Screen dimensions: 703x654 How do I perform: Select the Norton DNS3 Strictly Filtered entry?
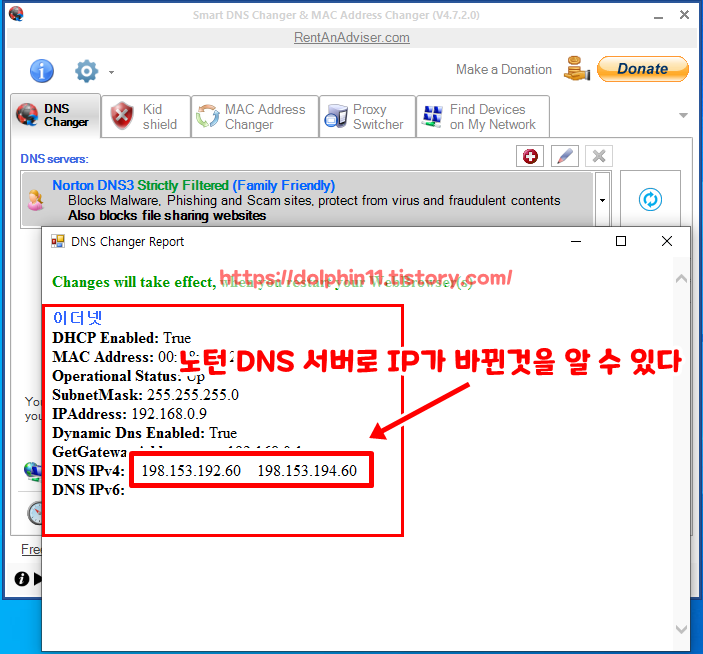point(307,200)
